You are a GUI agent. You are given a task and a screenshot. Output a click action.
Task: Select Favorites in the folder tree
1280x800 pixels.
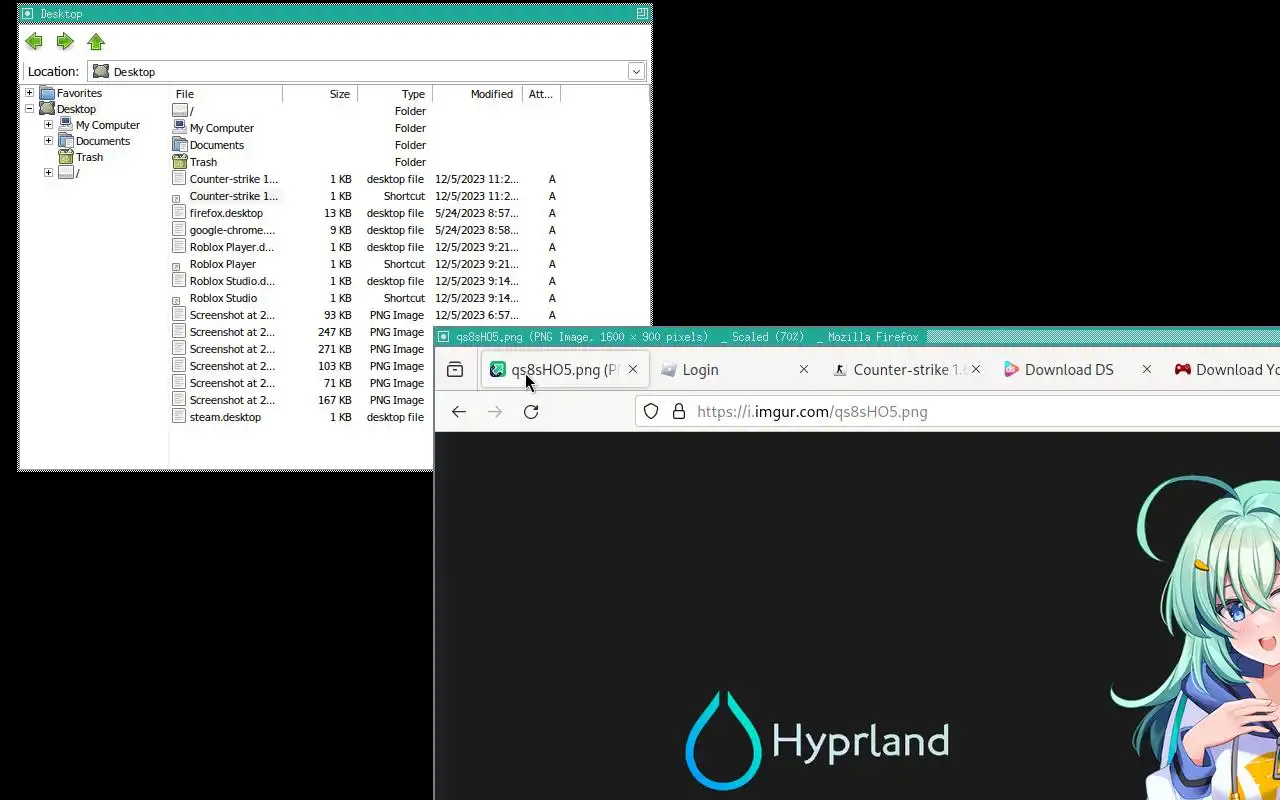point(79,93)
